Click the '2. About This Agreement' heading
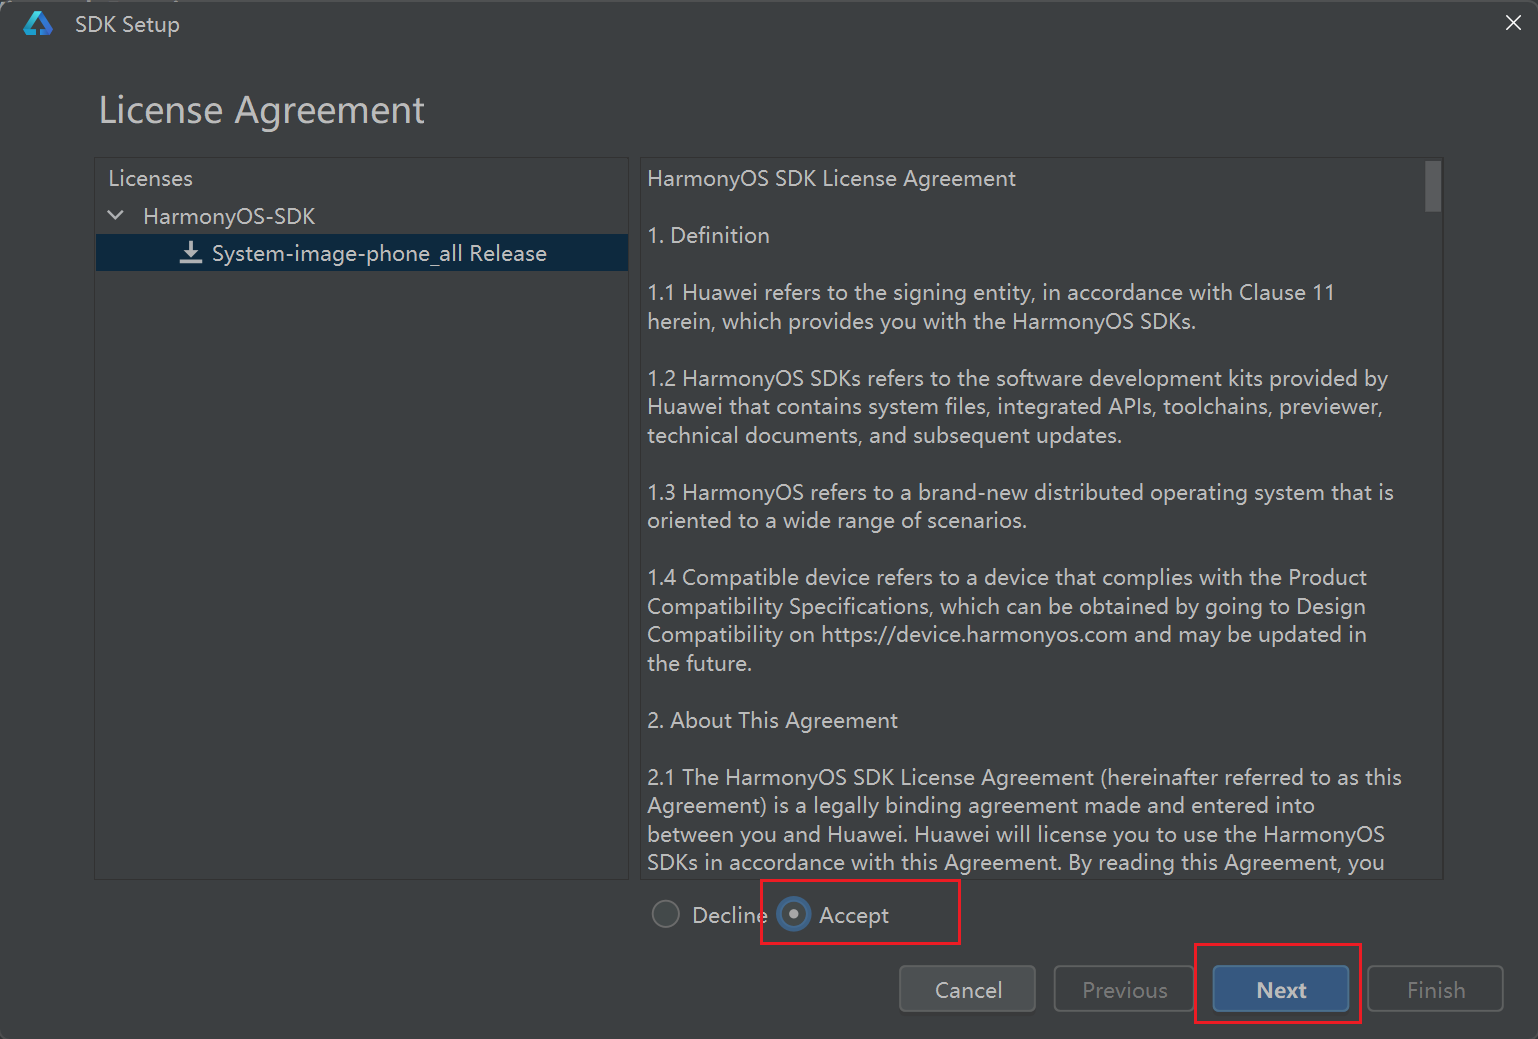 [772, 720]
